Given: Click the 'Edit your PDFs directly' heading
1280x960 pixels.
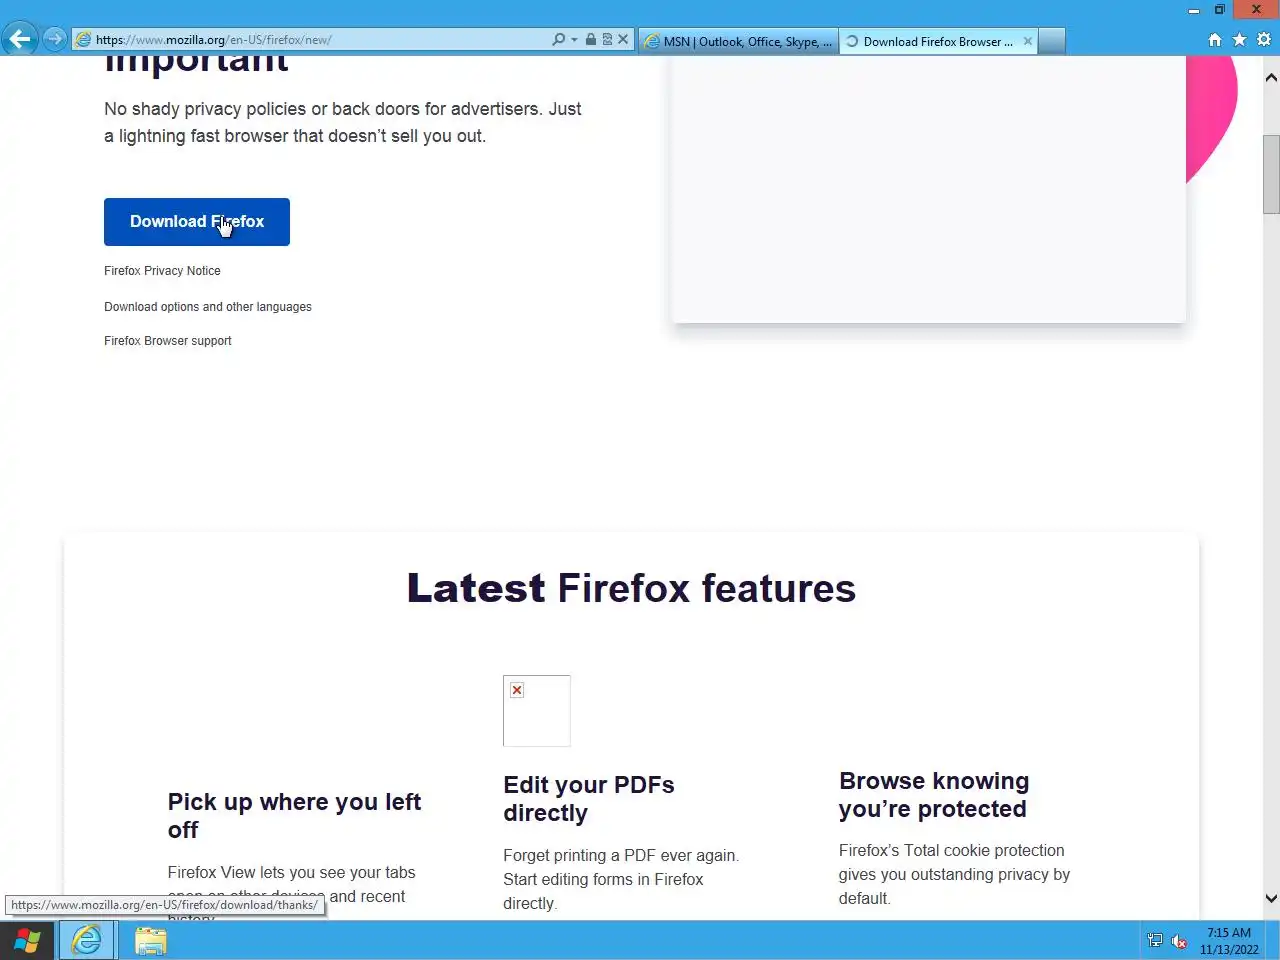Looking at the screenshot, I should click(589, 799).
